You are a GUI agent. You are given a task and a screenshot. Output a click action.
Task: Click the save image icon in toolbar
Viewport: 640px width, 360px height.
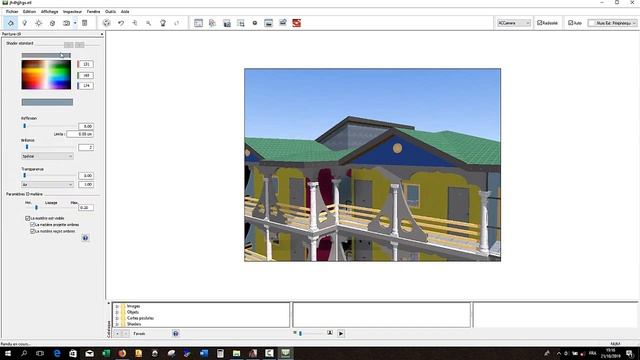227,23
